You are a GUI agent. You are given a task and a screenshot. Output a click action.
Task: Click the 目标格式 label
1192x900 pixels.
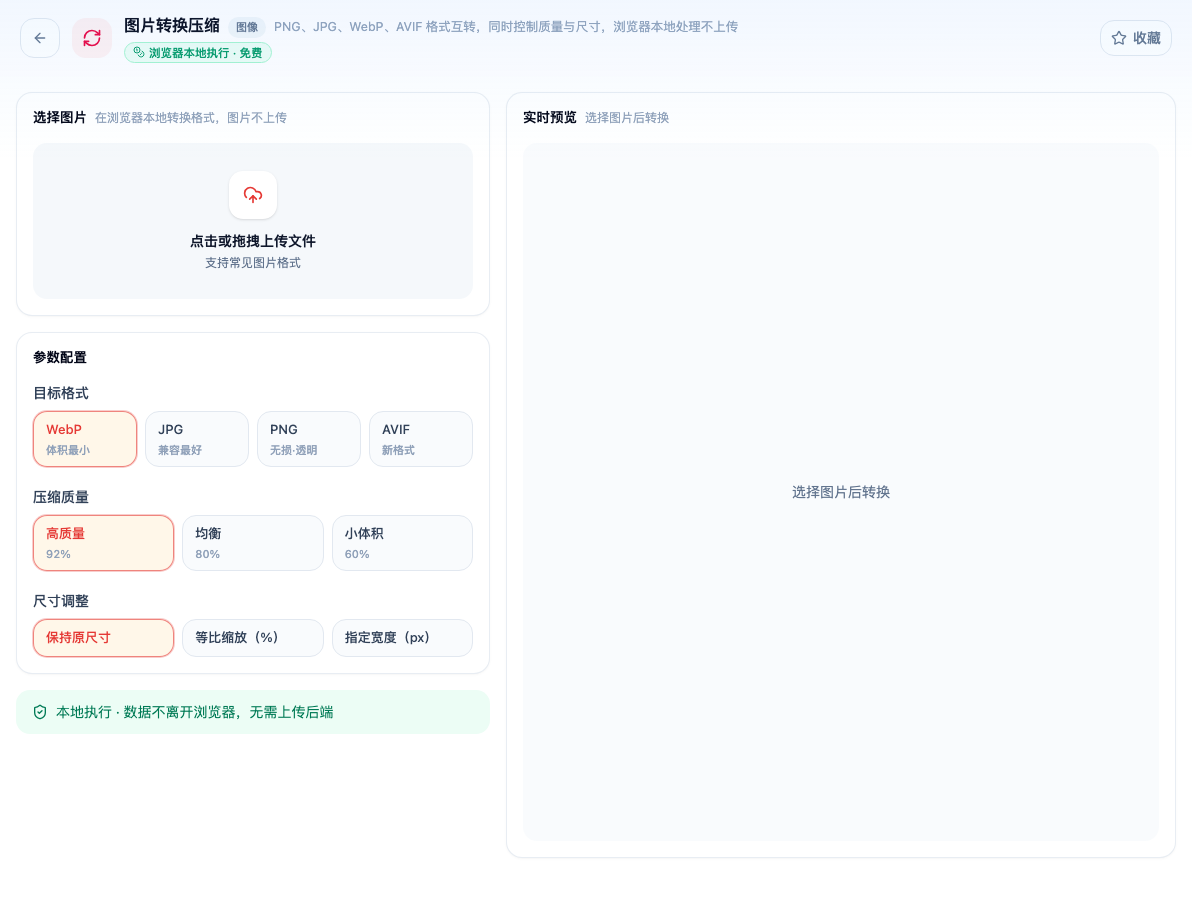tap(61, 393)
